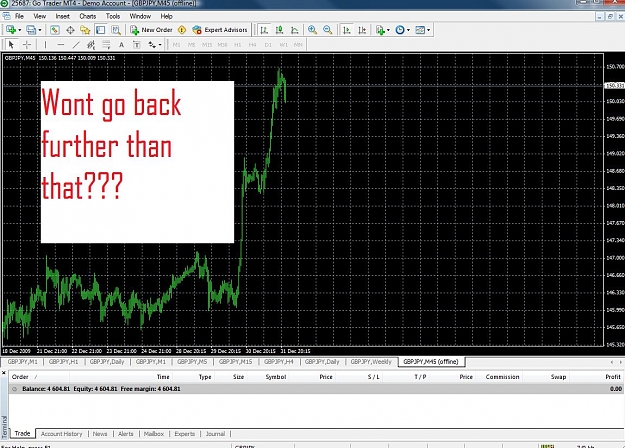Image resolution: width=625 pixels, height=448 pixels.
Task: Select the trendline drawing tool
Action: click(x=76, y=45)
